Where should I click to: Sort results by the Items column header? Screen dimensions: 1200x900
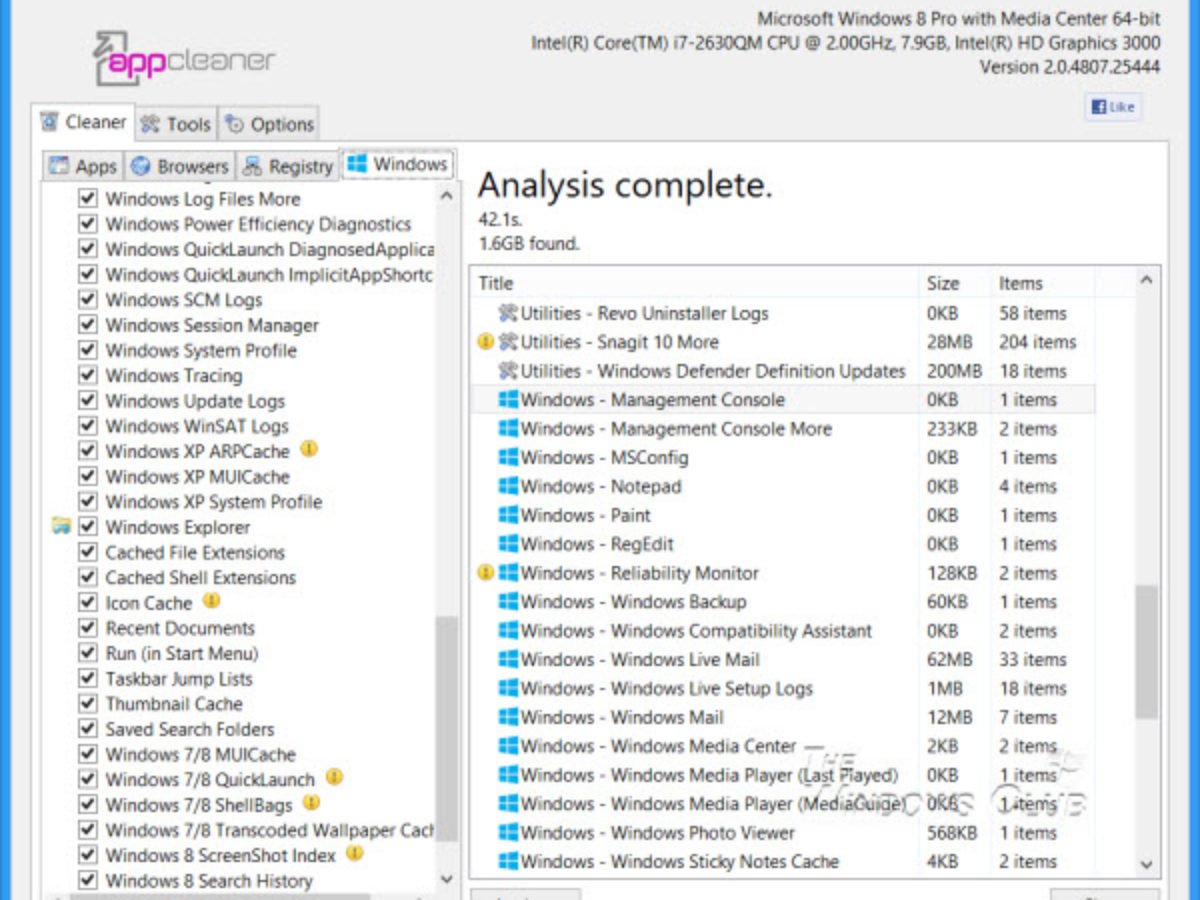[x=1042, y=283]
